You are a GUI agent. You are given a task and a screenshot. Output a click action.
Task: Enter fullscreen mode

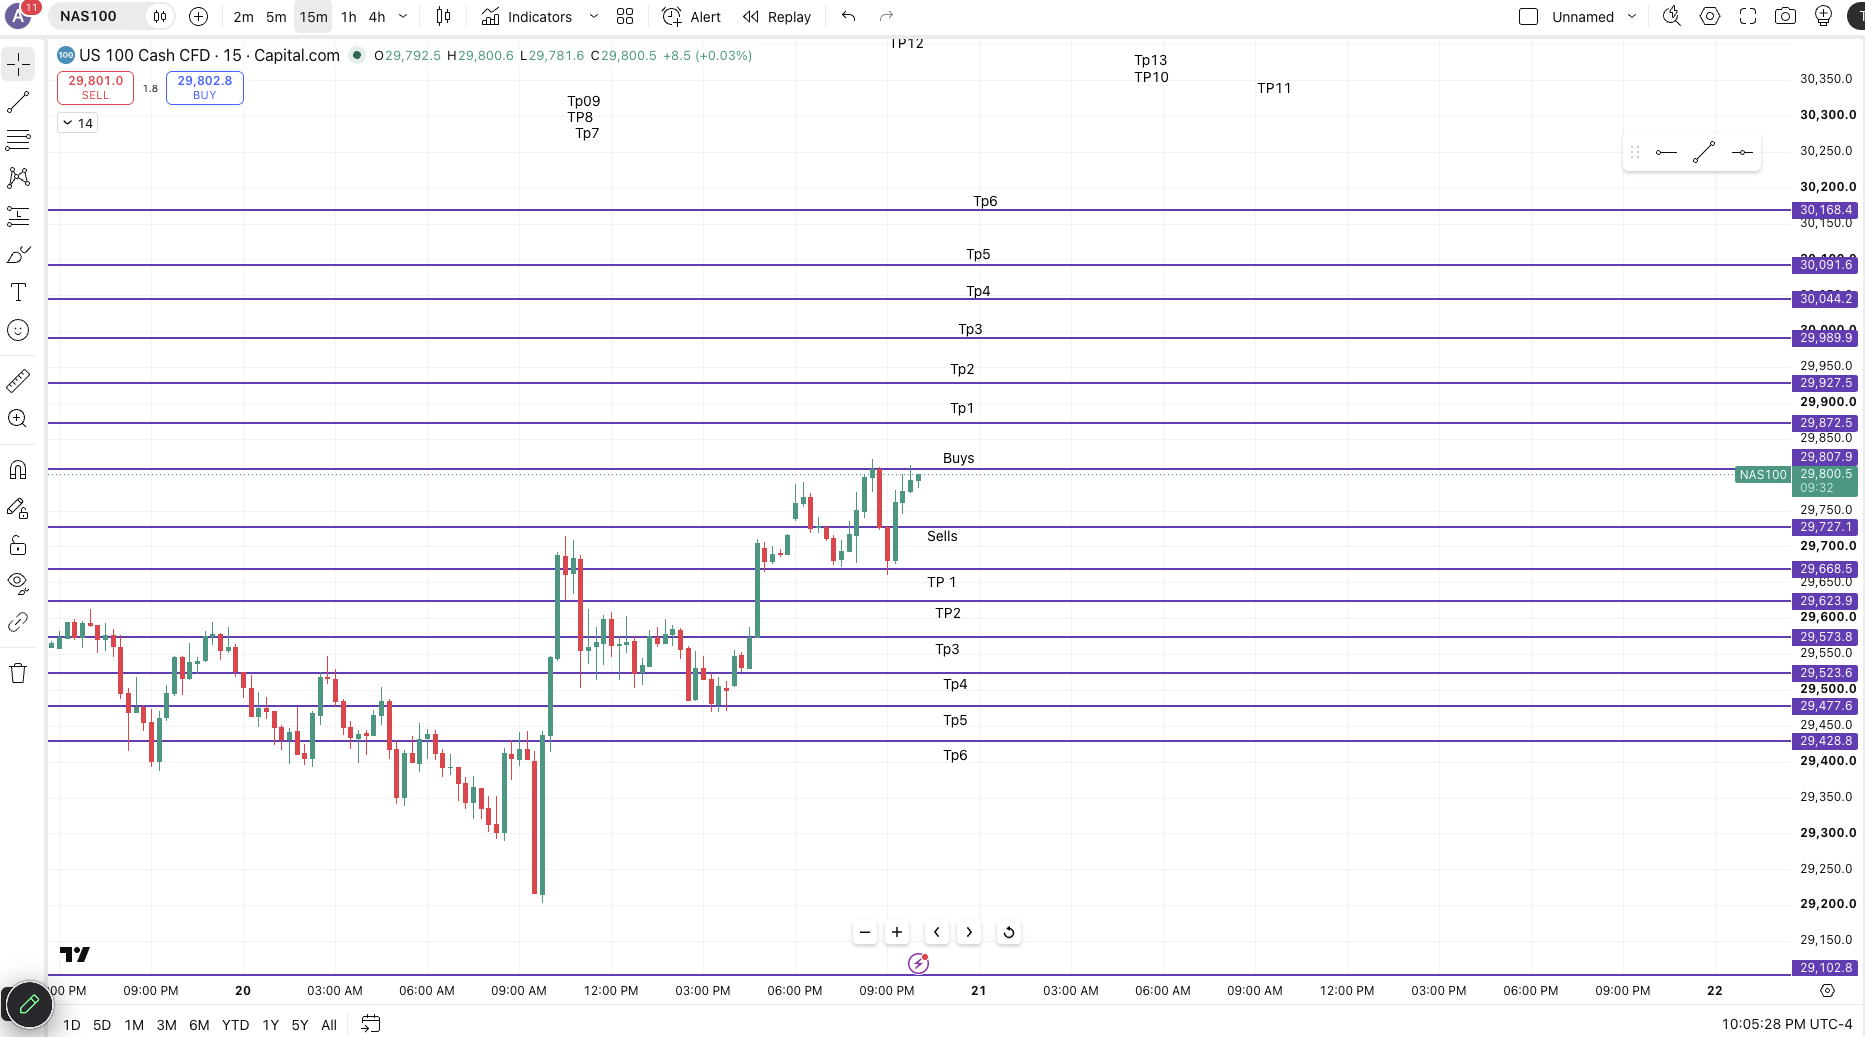click(x=1748, y=16)
